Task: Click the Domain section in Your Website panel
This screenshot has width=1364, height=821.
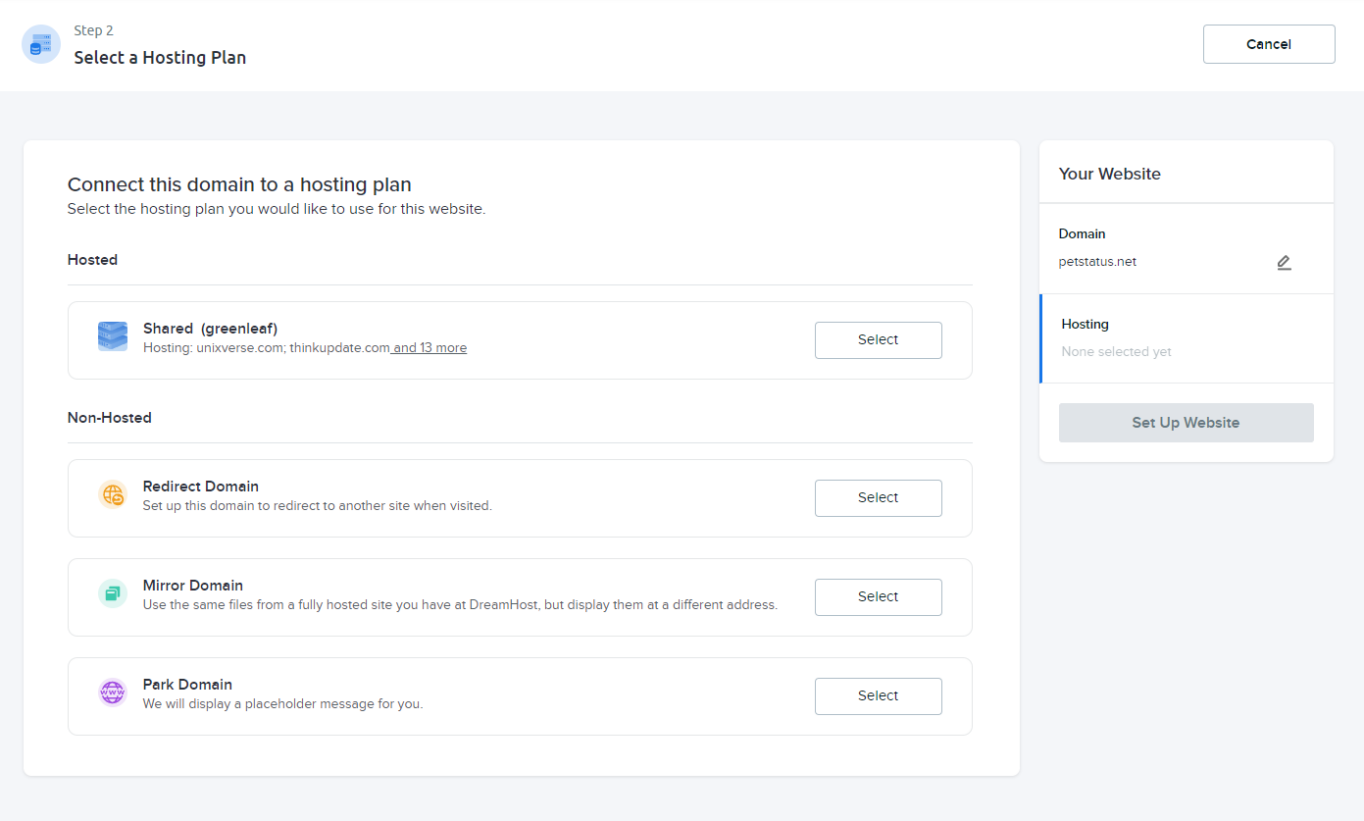Action: point(1082,233)
